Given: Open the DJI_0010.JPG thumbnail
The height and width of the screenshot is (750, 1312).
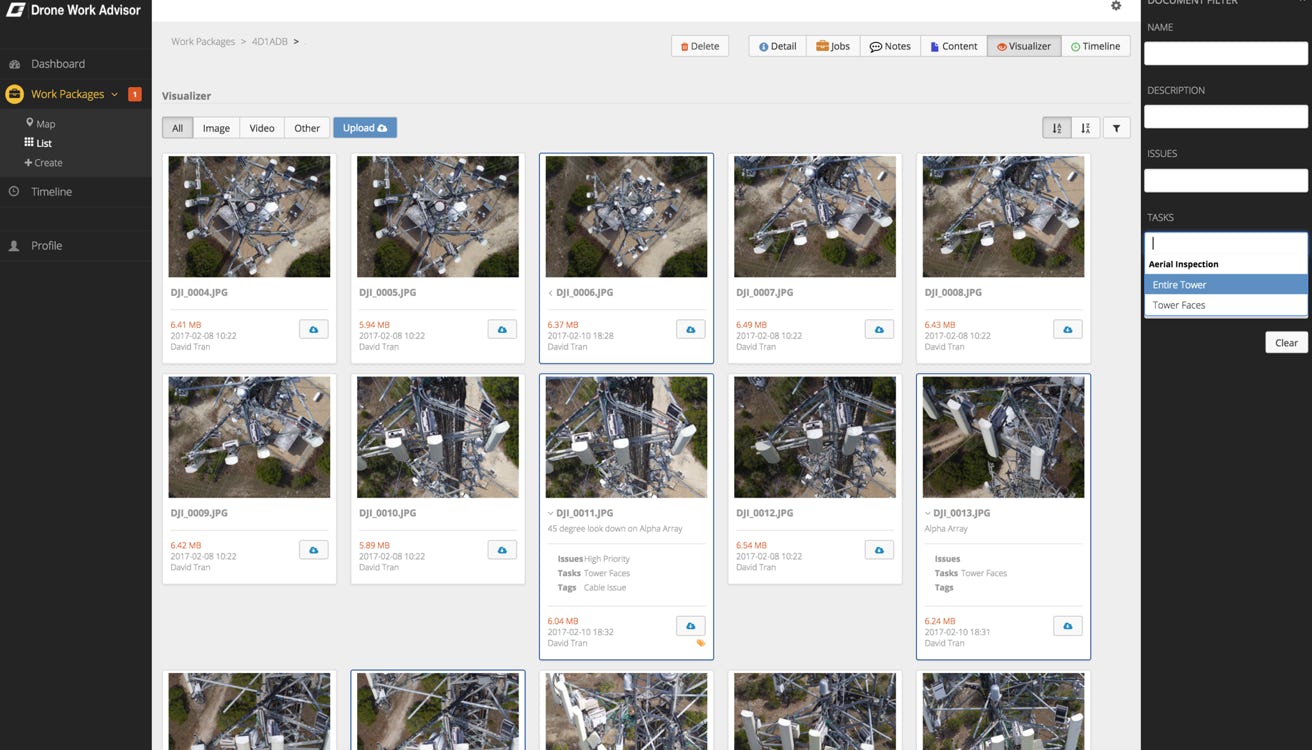Looking at the screenshot, I should [438, 437].
